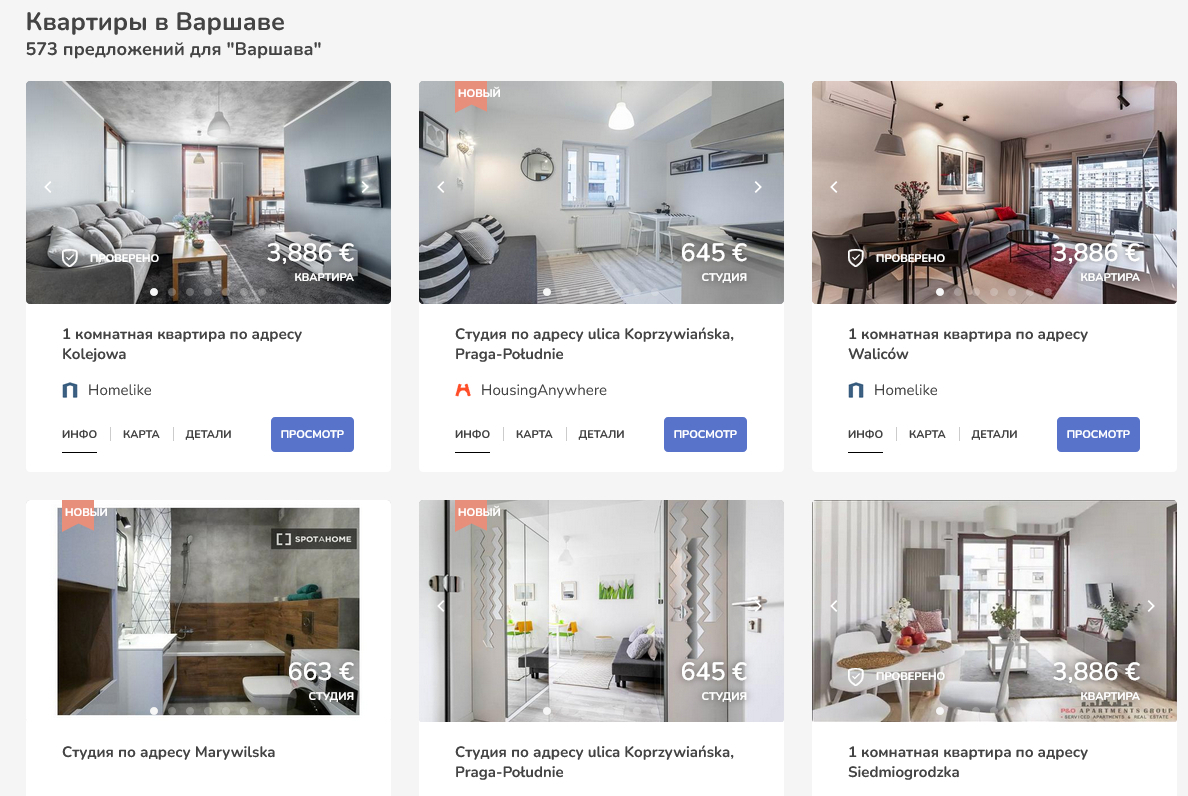1188x796 pixels.
Task: Select second carousel dot on Kolejowa photo
Action: click(172, 292)
